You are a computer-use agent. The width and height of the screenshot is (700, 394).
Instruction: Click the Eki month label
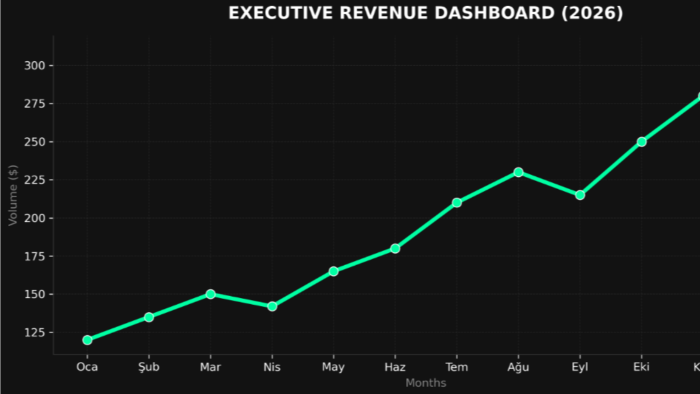click(x=642, y=367)
